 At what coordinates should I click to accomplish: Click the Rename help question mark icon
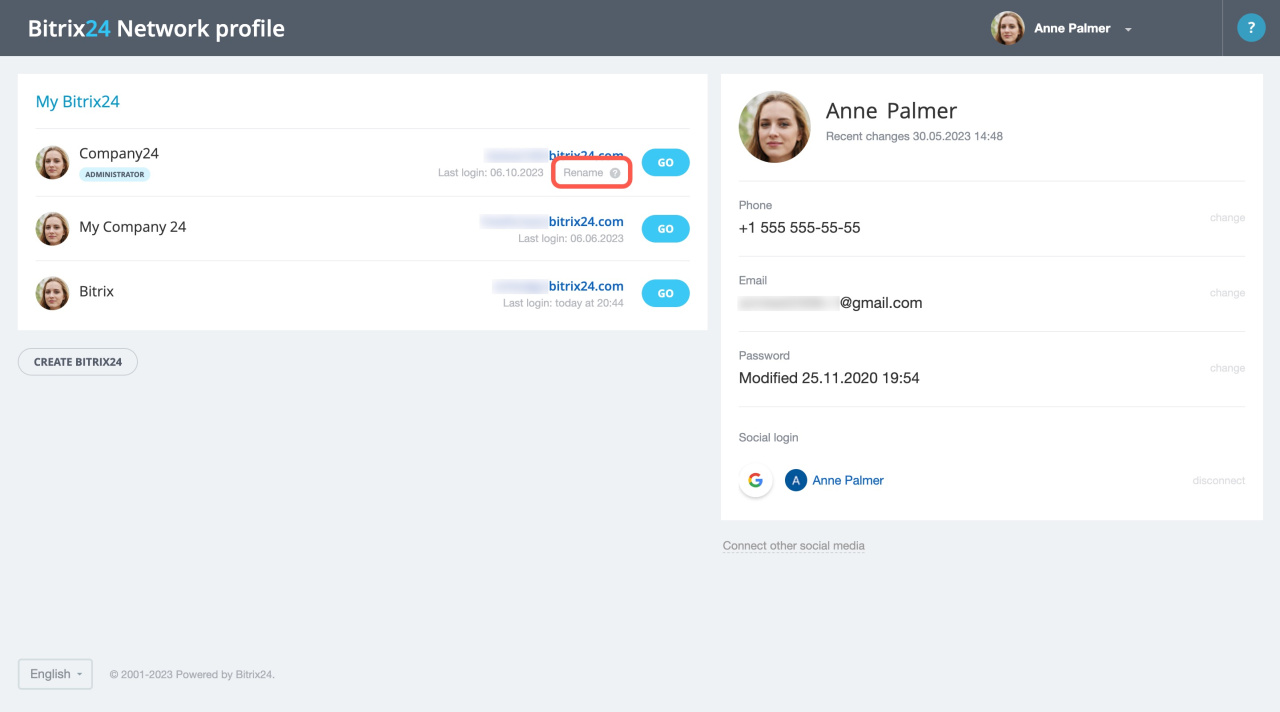(x=615, y=173)
